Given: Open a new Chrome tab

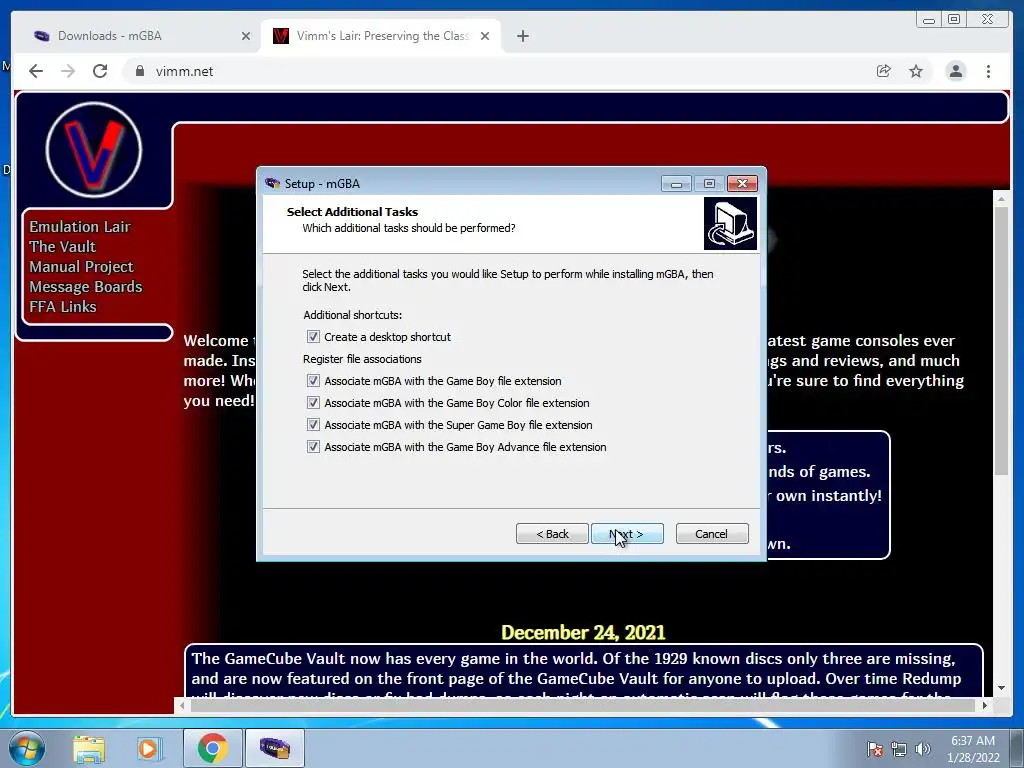Looking at the screenshot, I should pyautogui.click(x=522, y=36).
